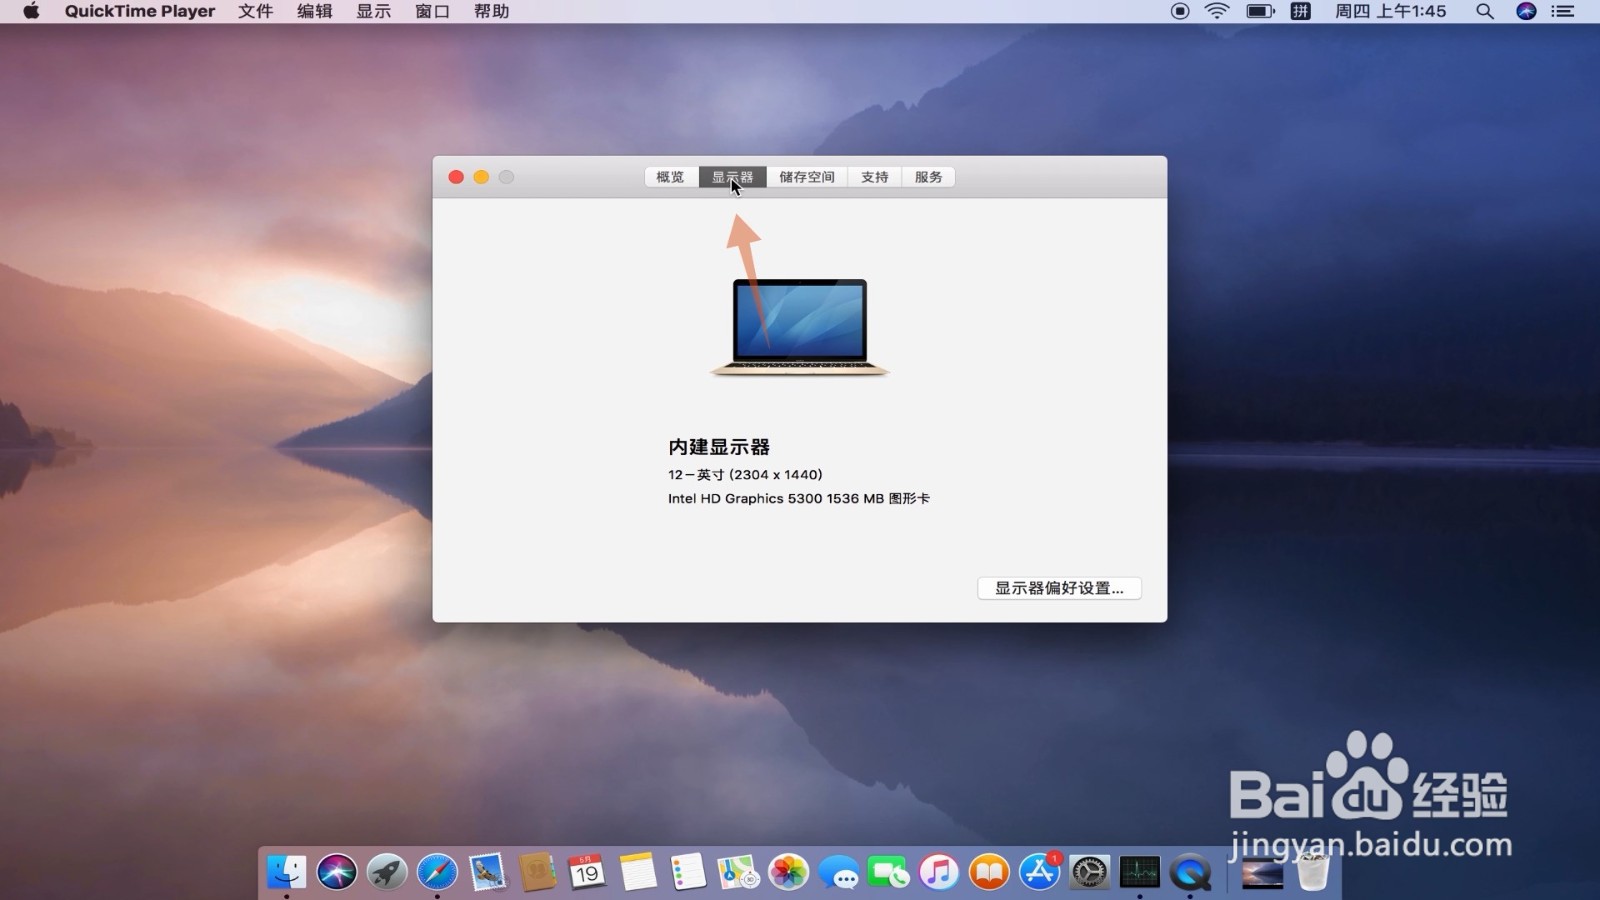The width and height of the screenshot is (1600, 900).
Task: Click the Wi-Fi icon in menu bar
Action: tap(1216, 11)
